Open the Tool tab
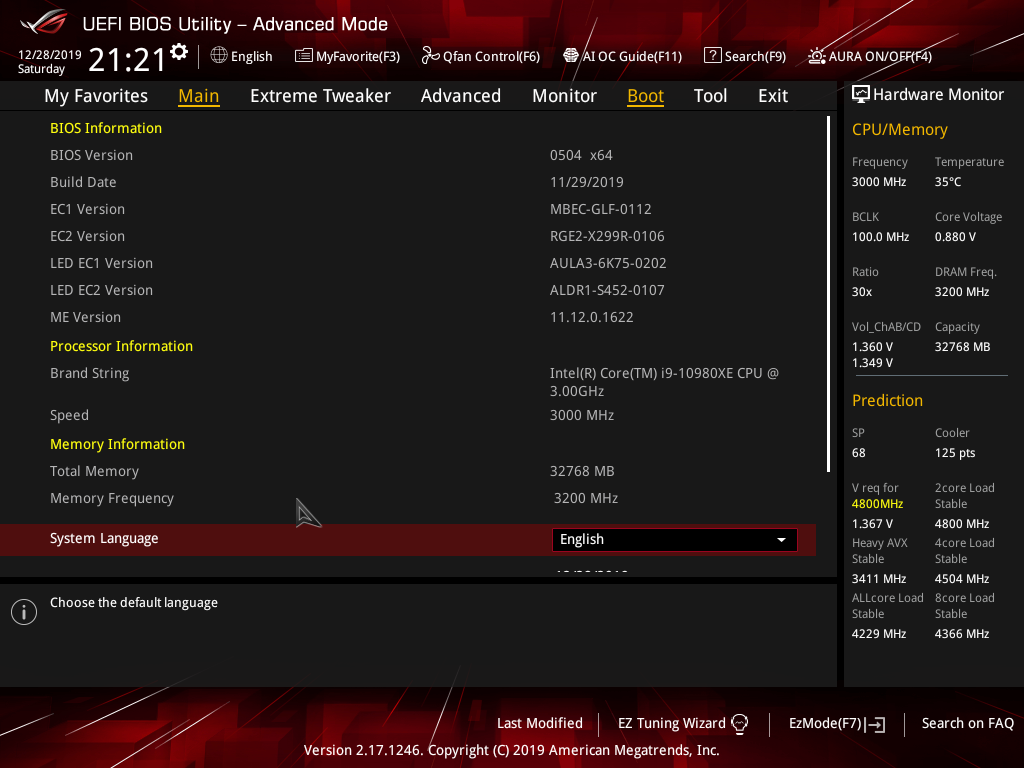Viewport: 1024px width, 768px height. point(710,96)
